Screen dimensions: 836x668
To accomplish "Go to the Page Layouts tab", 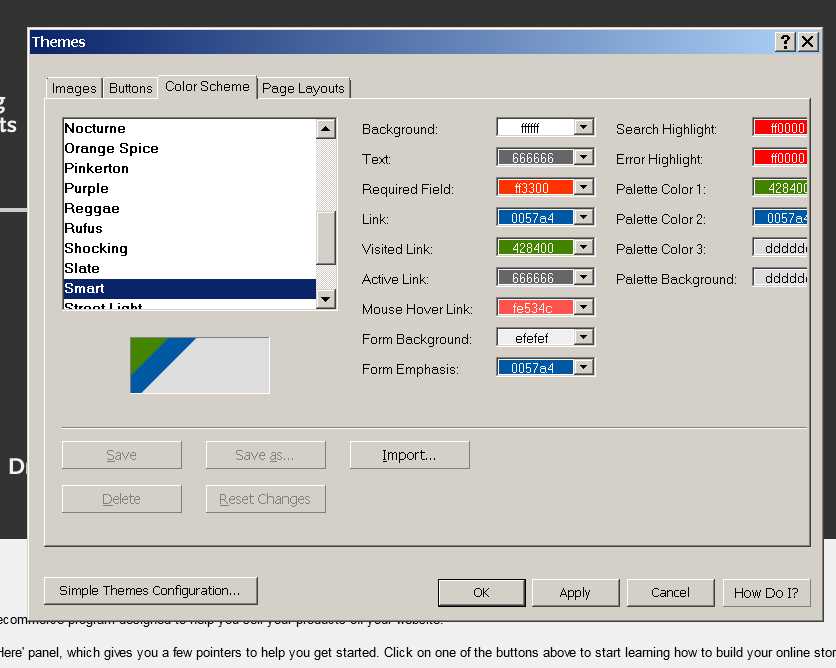I will point(303,88).
